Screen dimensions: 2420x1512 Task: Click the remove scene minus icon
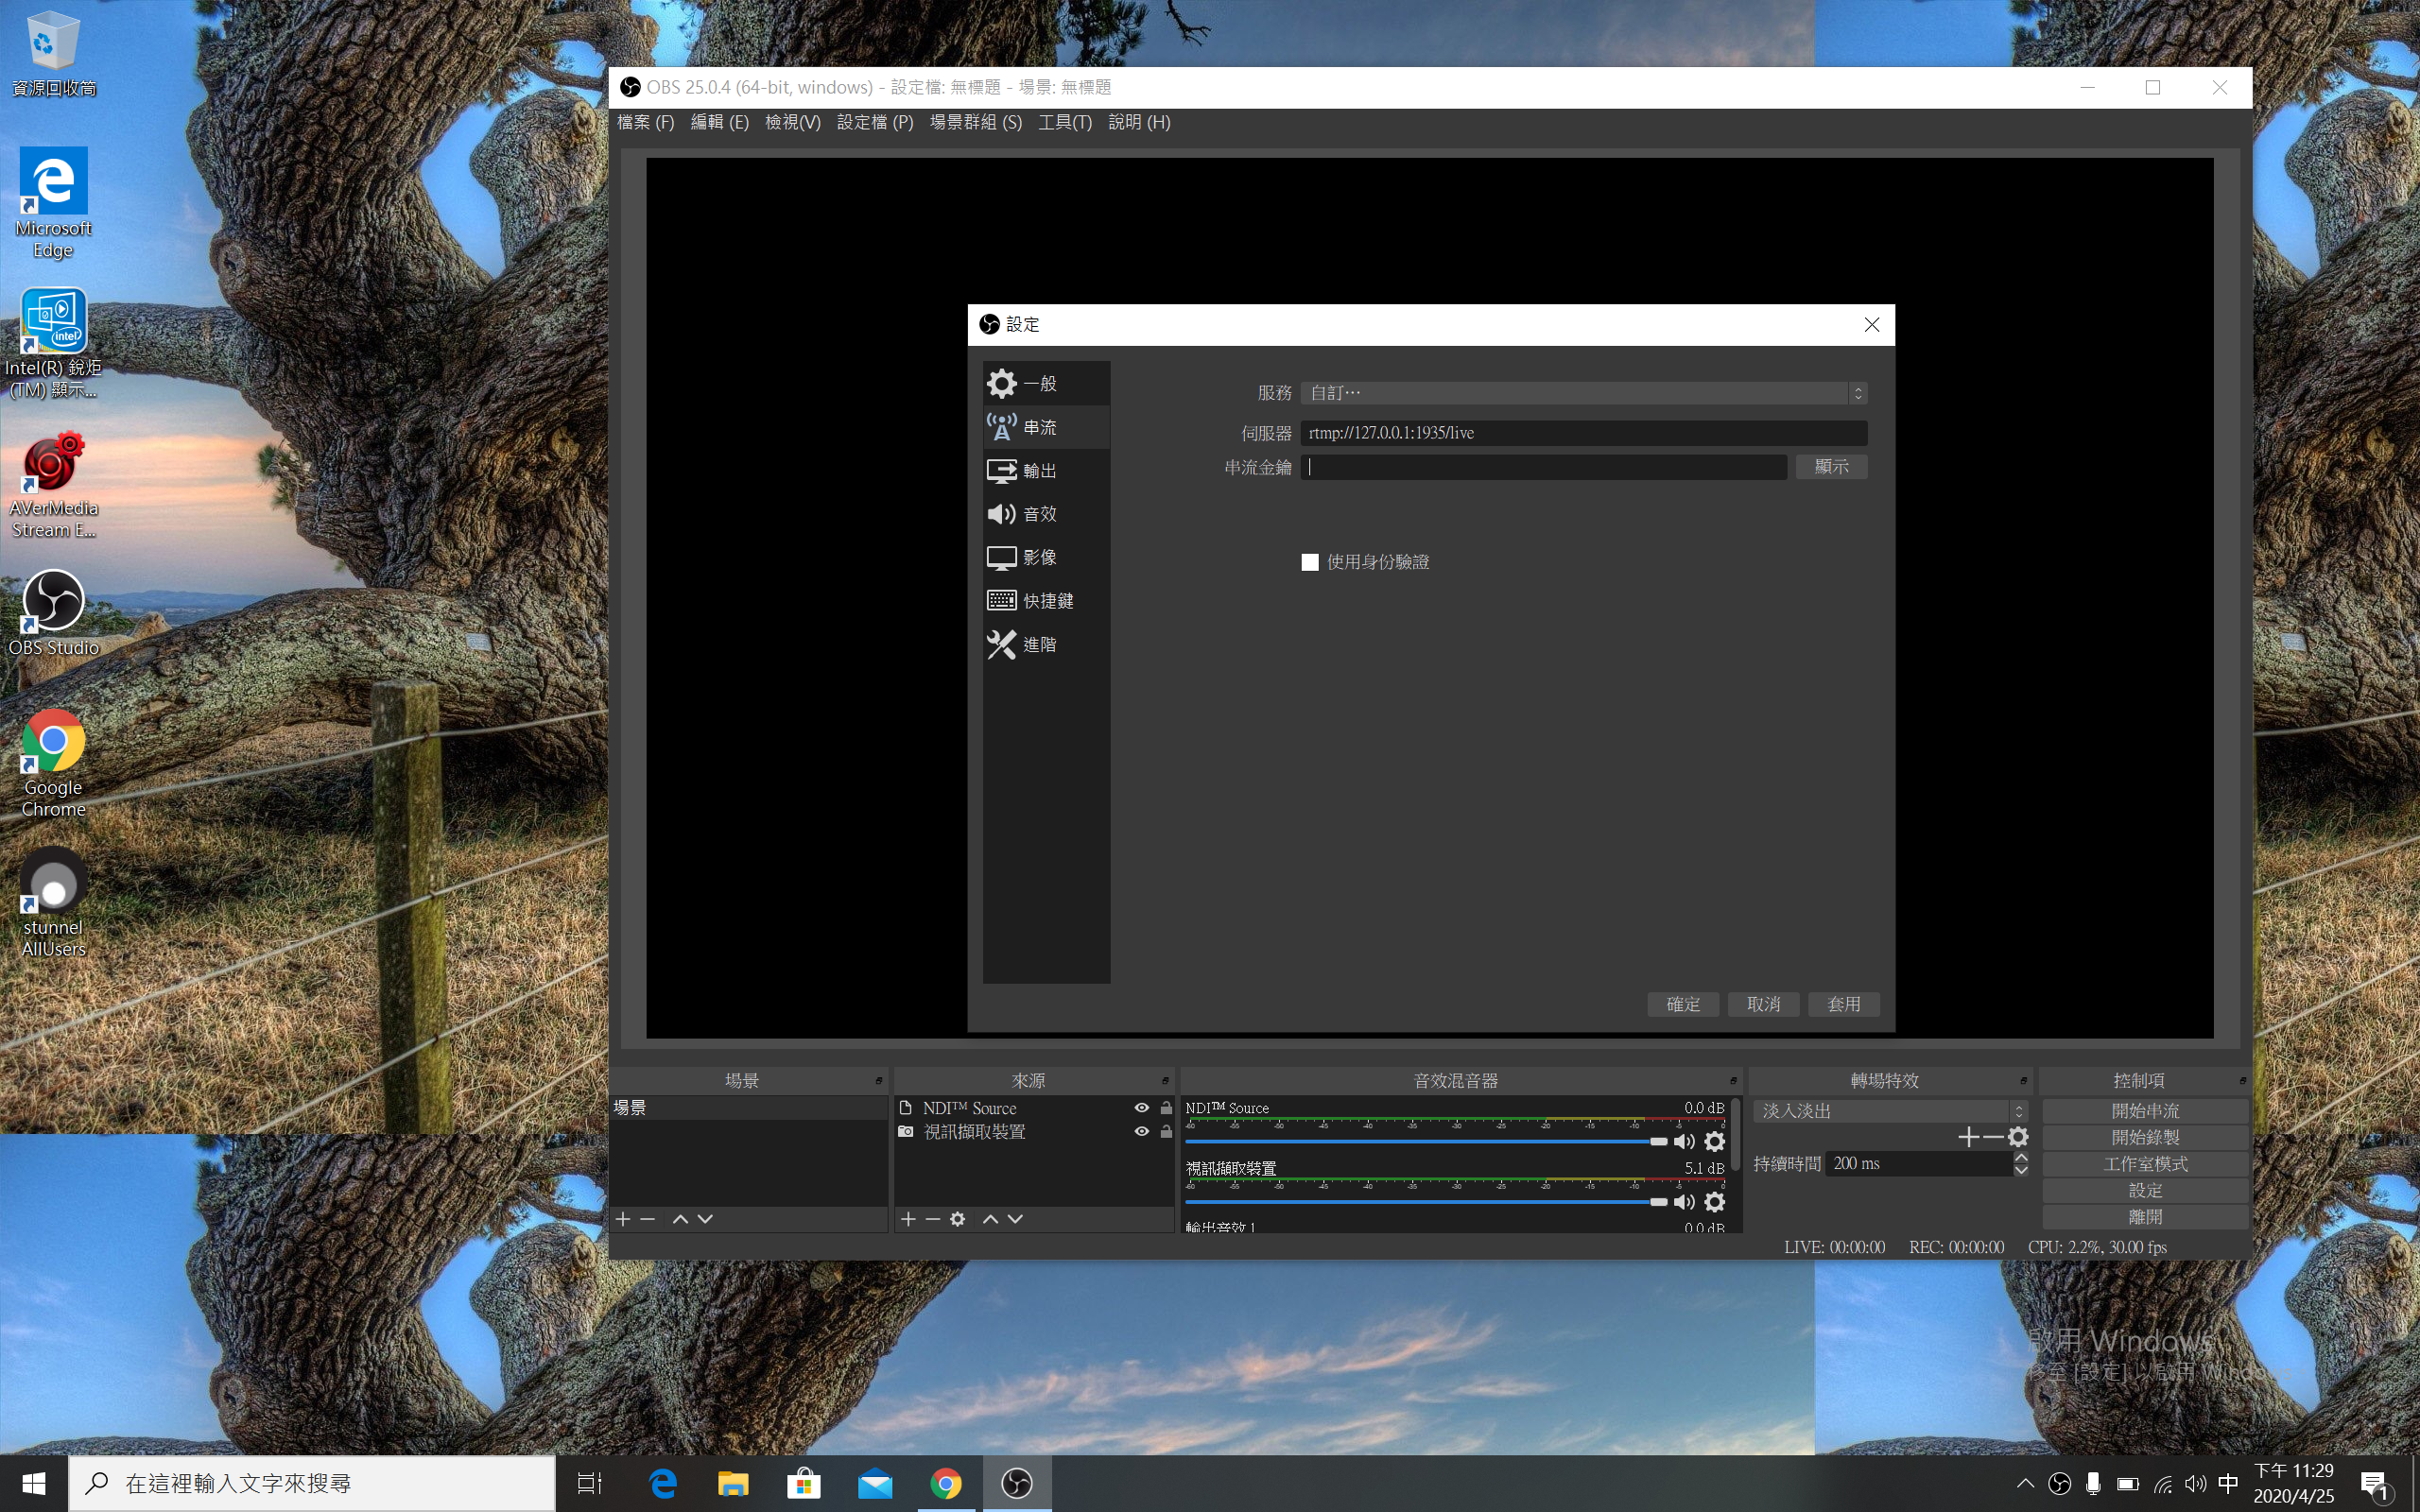[x=647, y=1219]
